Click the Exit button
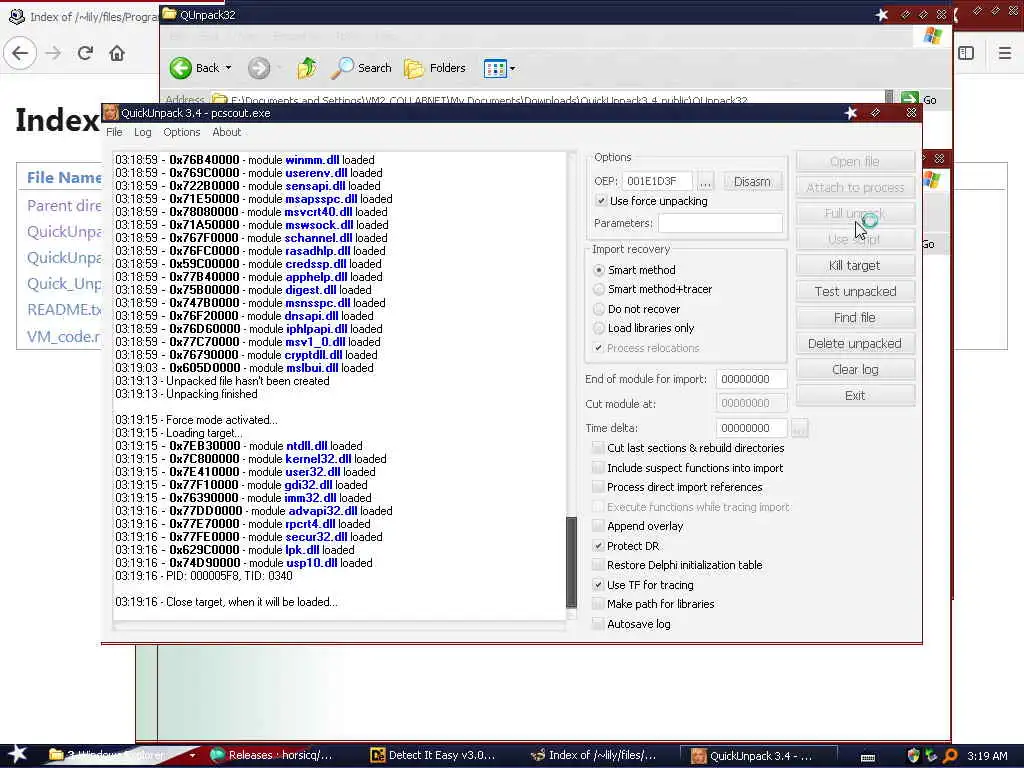The image size is (1024, 768). pos(855,395)
